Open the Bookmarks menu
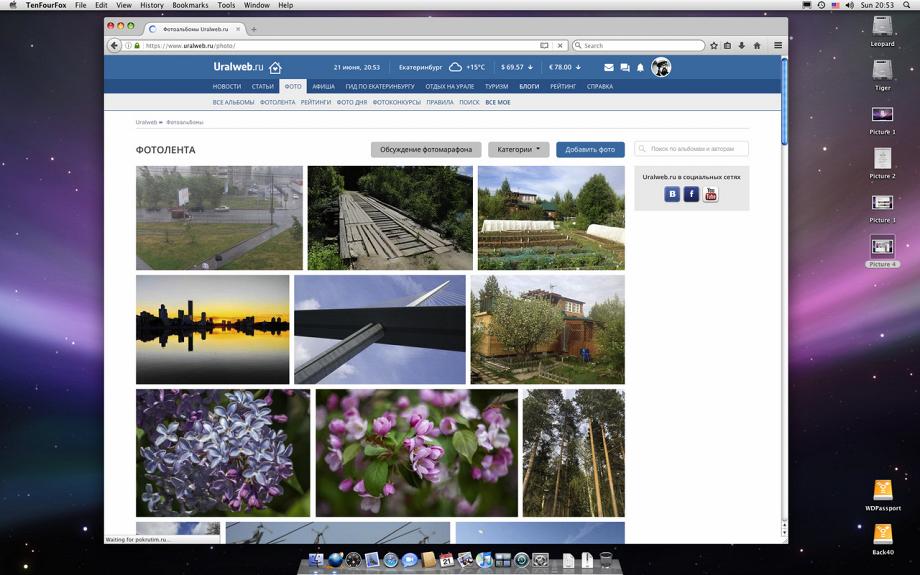This screenshot has height=575, width=920. tap(190, 5)
